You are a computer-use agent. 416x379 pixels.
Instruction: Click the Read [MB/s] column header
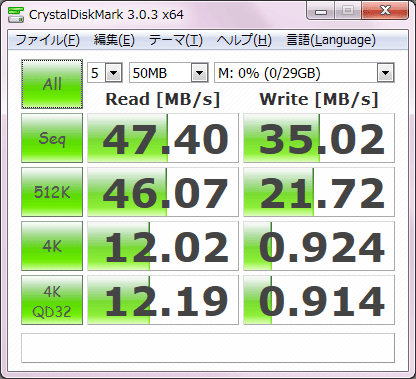coord(163,99)
